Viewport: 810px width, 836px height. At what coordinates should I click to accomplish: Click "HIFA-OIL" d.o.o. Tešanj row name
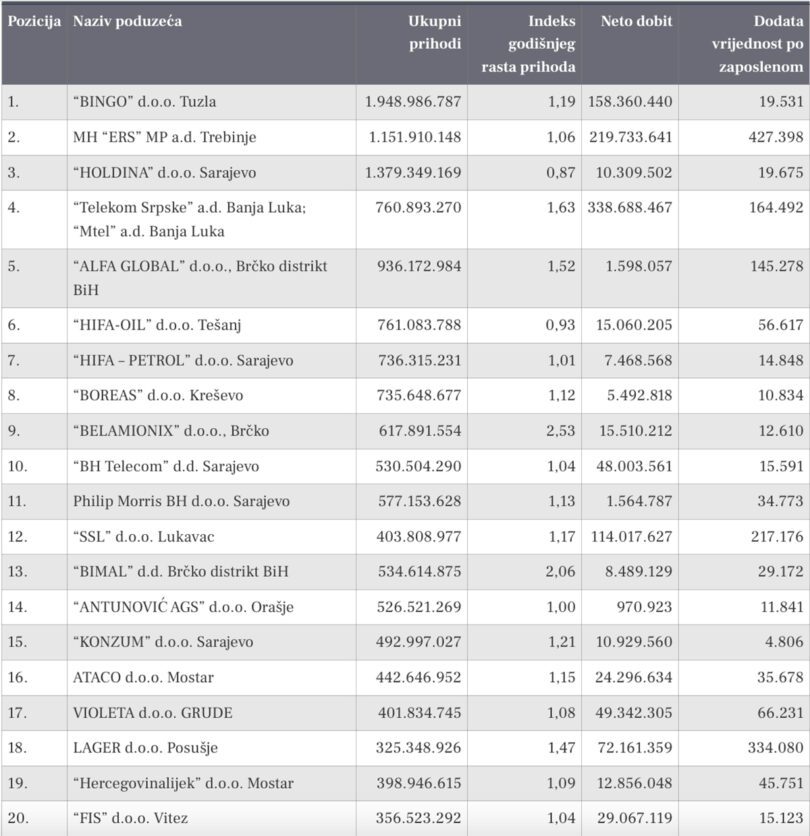click(159, 325)
